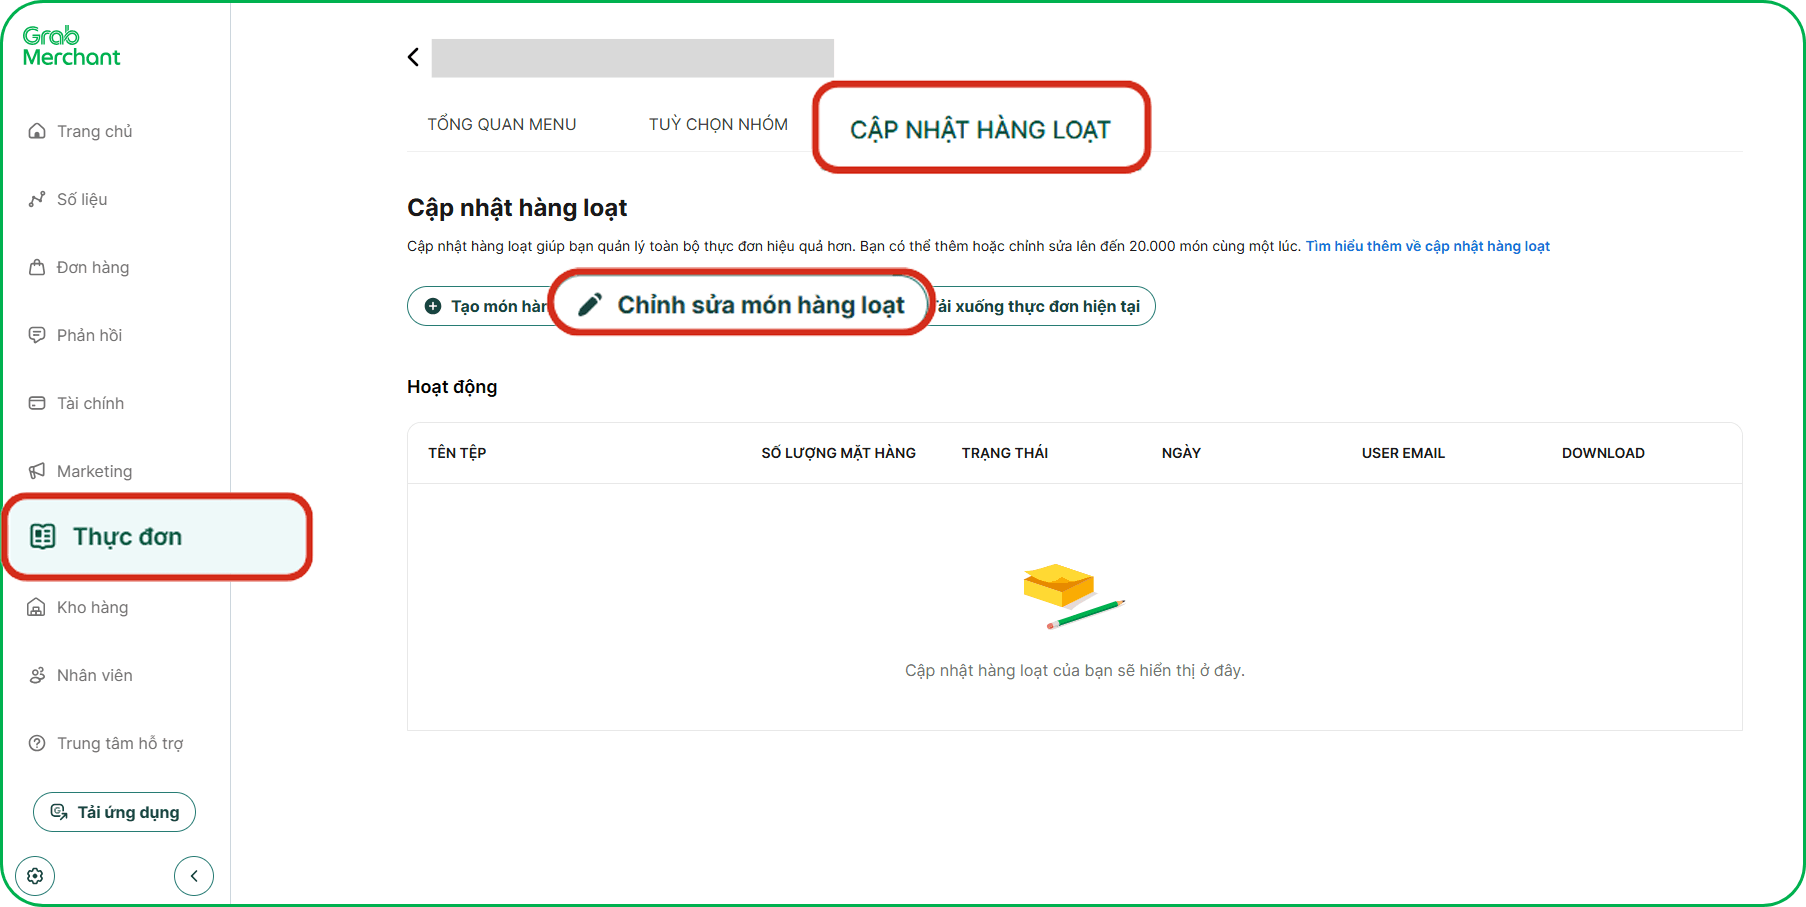The image size is (1806, 907).
Task: Go back using the left arrow
Action: [x=413, y=57]
